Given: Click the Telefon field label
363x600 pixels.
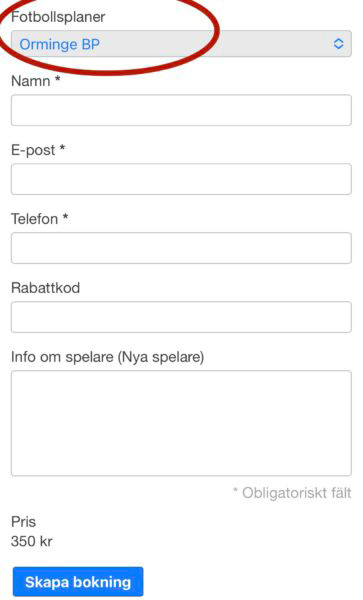Looking at the screenshot, I should [34, 219].
